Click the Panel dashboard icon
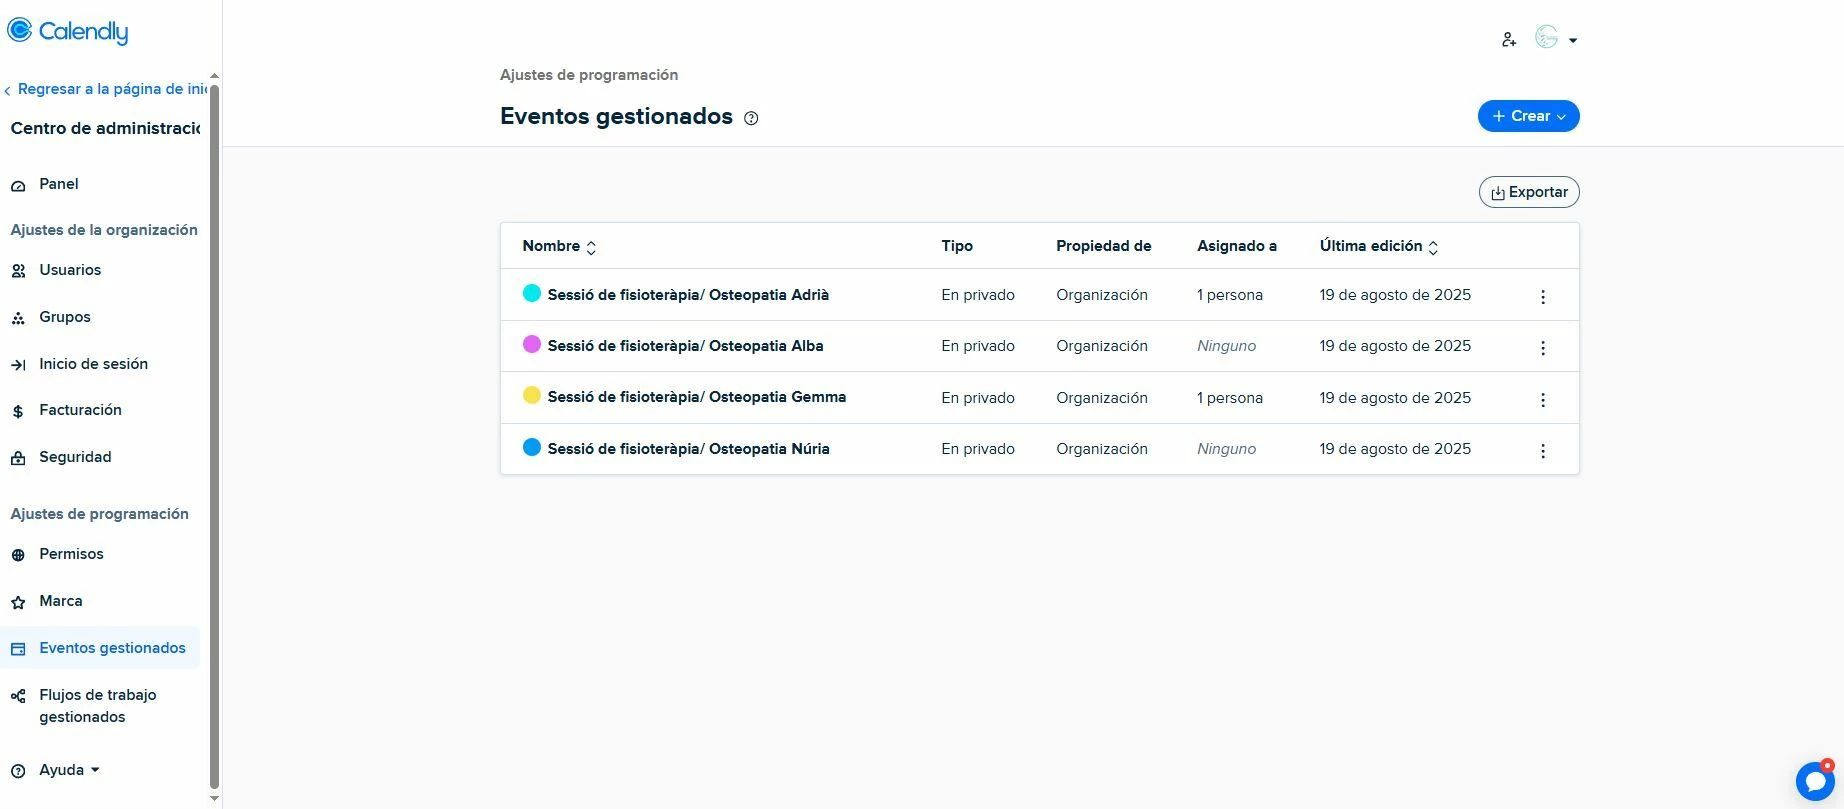The height and width of the screenshot is (809, 1844). 18,185
